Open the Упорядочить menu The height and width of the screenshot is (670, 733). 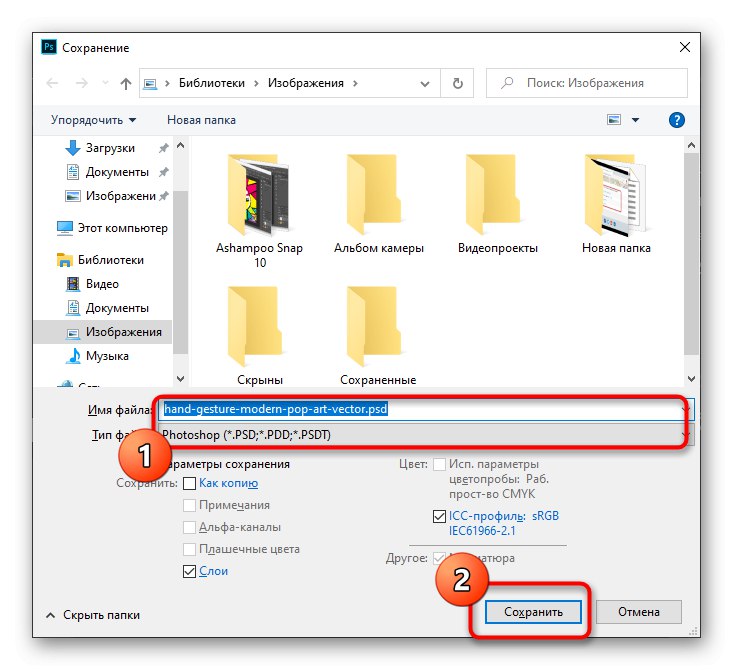(x=93, y=120)
